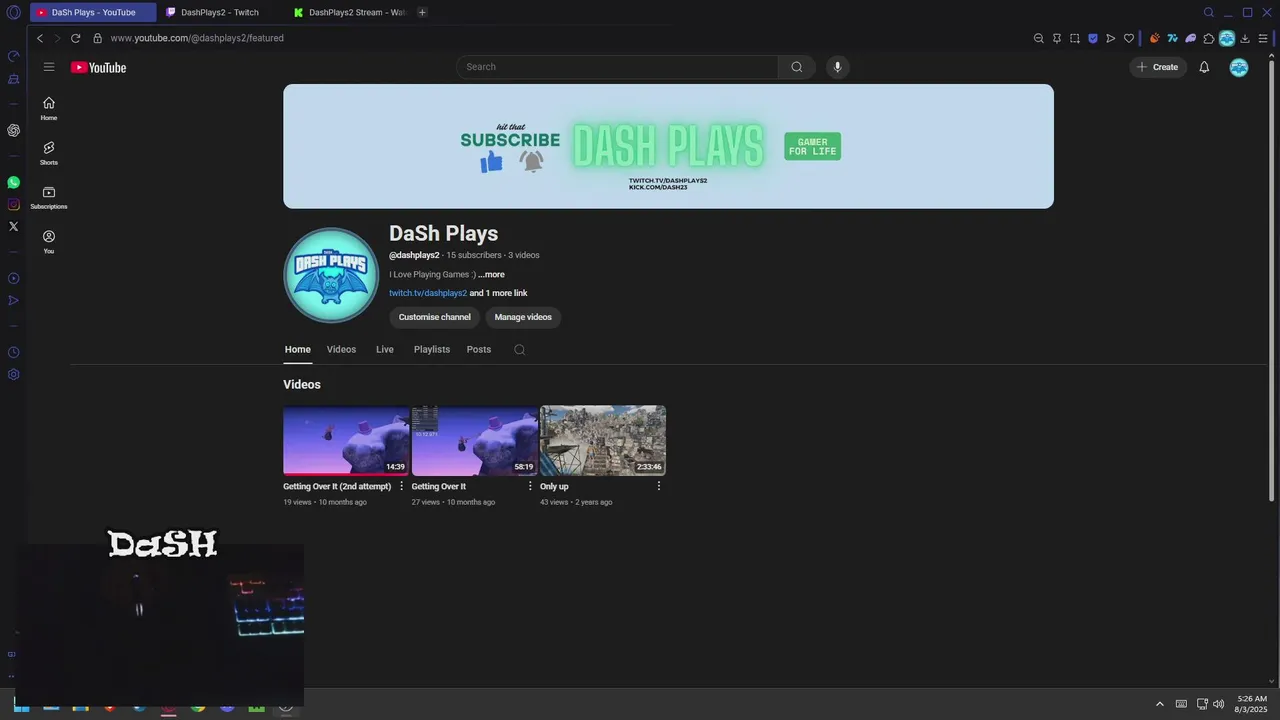The width and height of the screenshot is (1280, 720).
Task: Open three-dot menu for Only up video
Action: coord(659,486)
